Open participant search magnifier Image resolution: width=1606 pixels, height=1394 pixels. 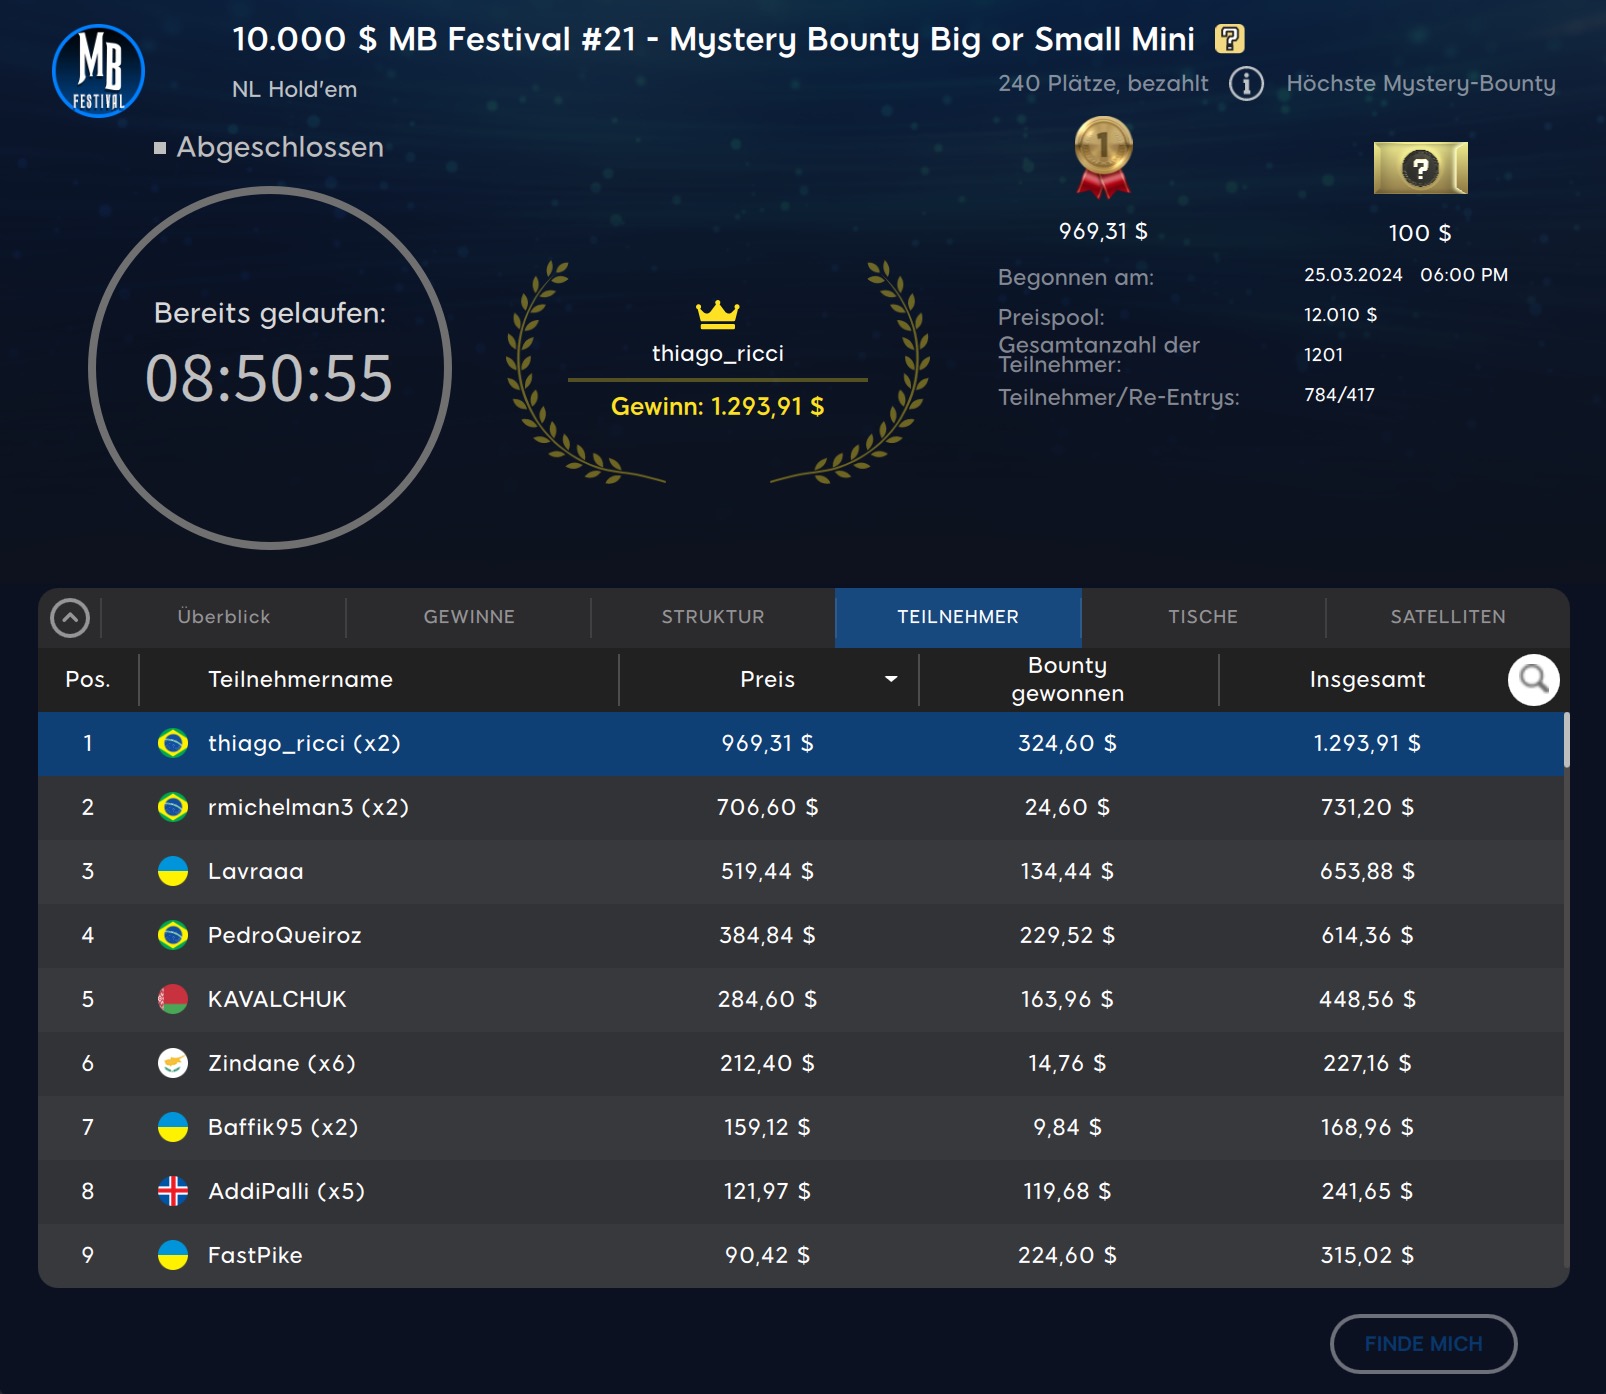1533,680
